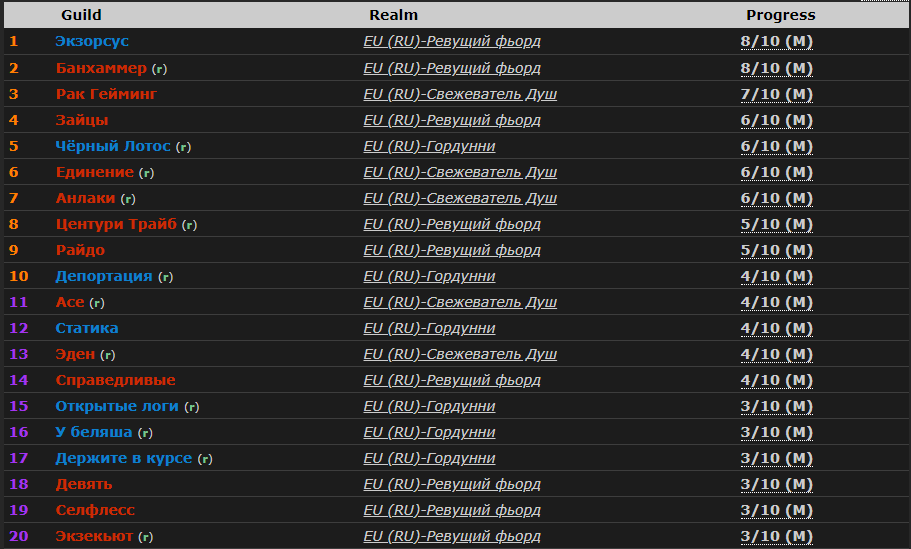Click the (r) marker next to Экзекьют

click(146, 537)
